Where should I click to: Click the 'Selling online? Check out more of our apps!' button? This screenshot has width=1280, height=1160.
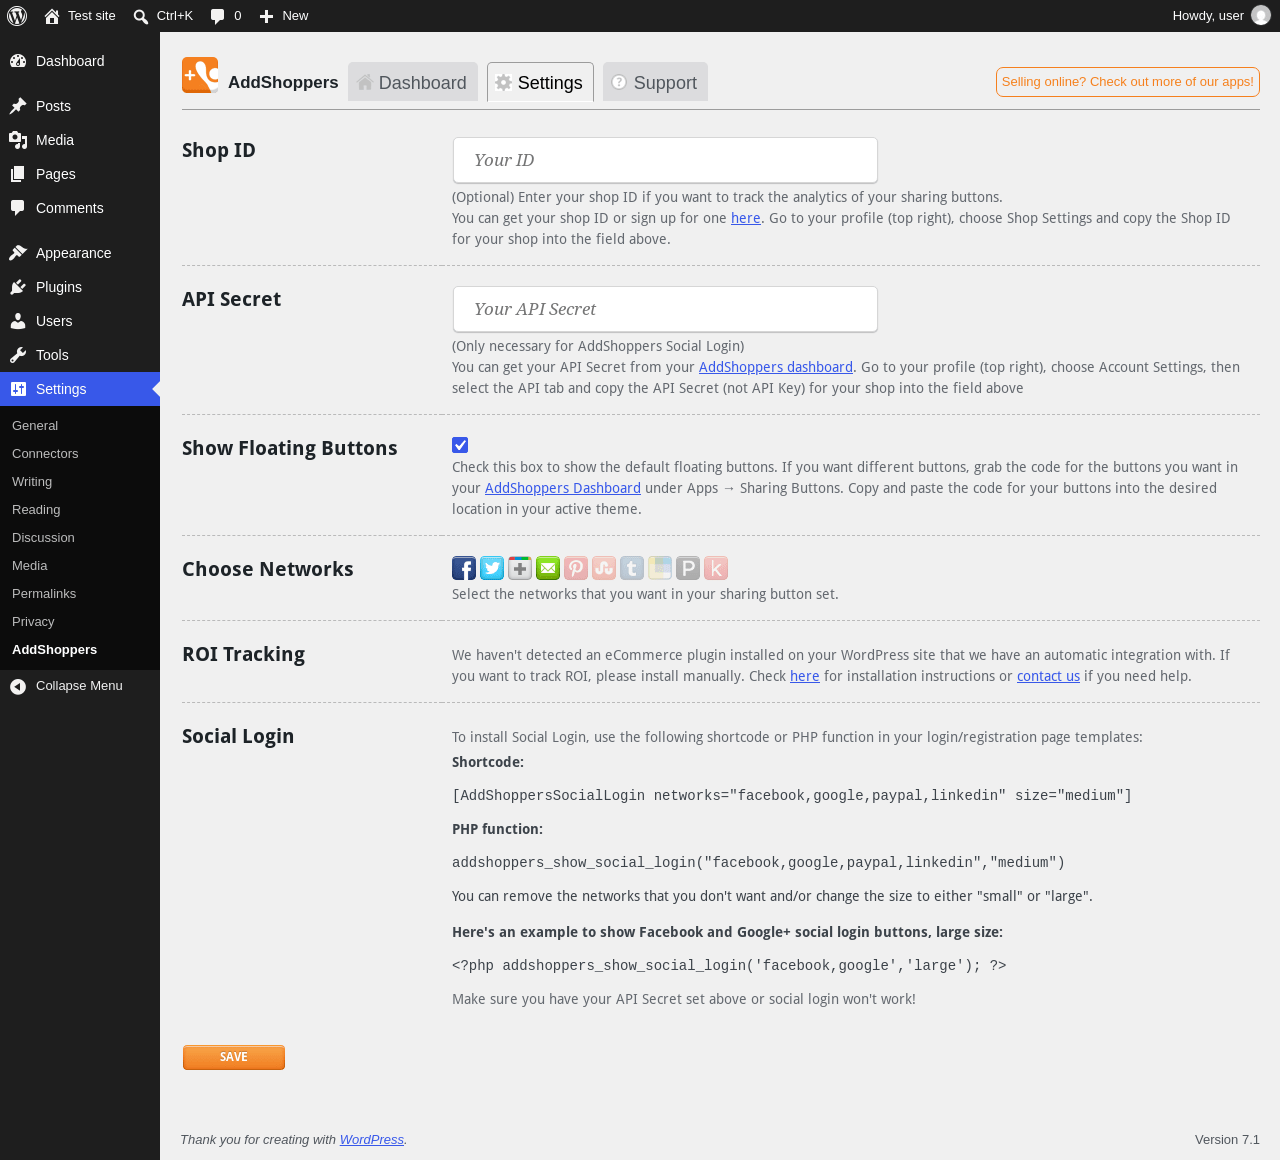pyautogui.click(x=1128, y=82)
